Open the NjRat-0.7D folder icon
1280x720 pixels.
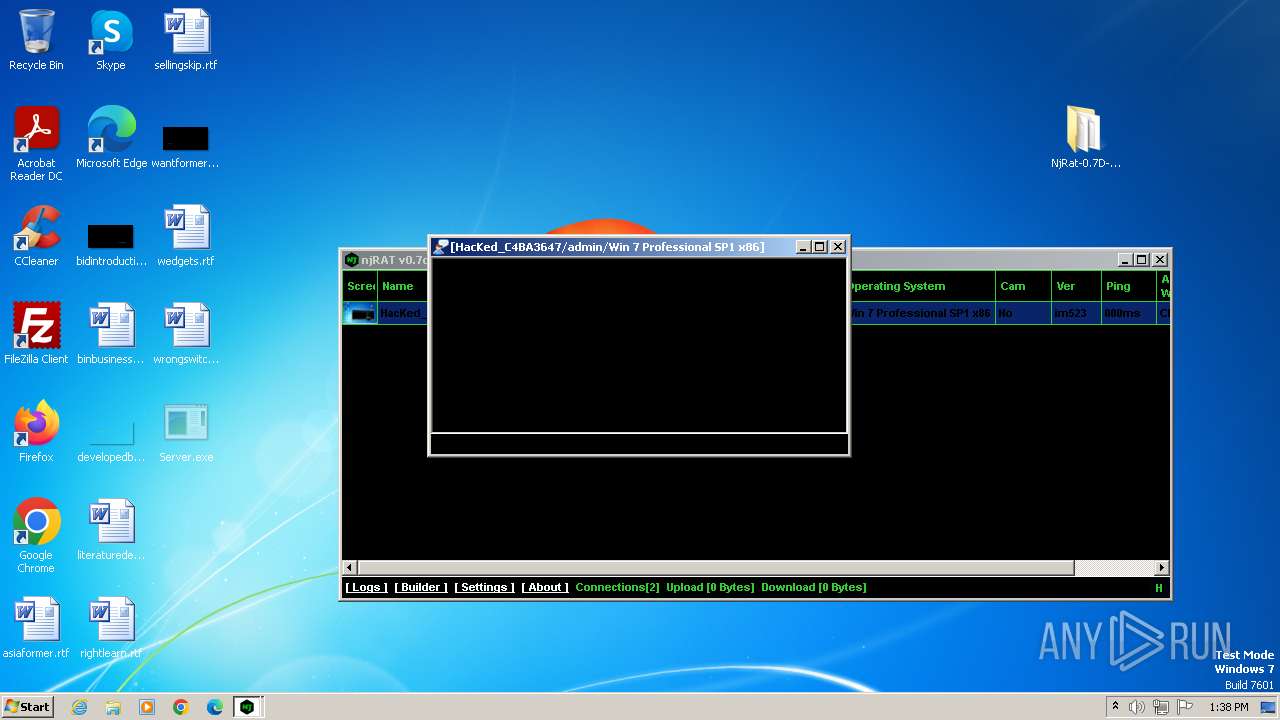point(1085,137)
